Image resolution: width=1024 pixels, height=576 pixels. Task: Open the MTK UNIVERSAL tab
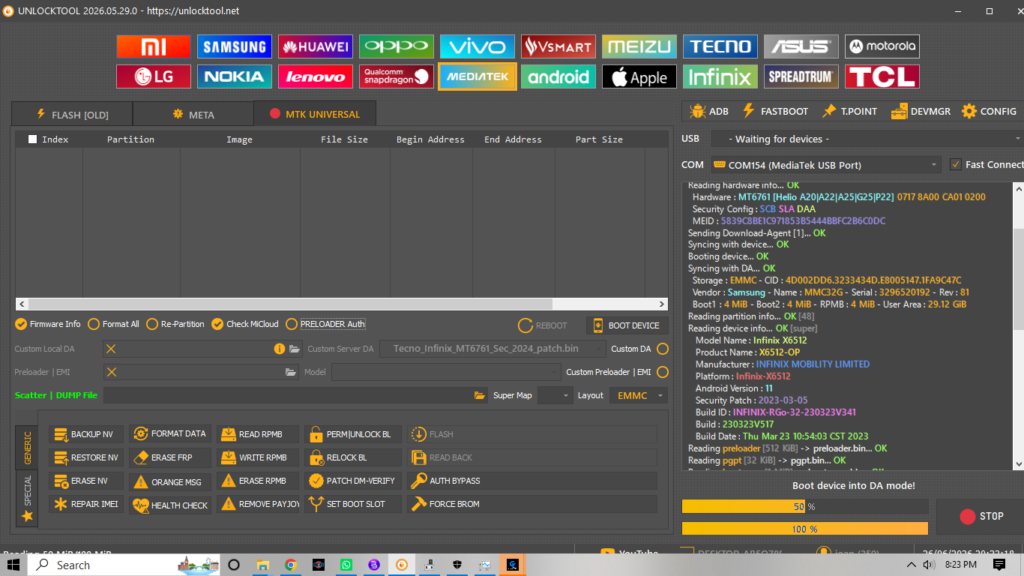point(315,114)
